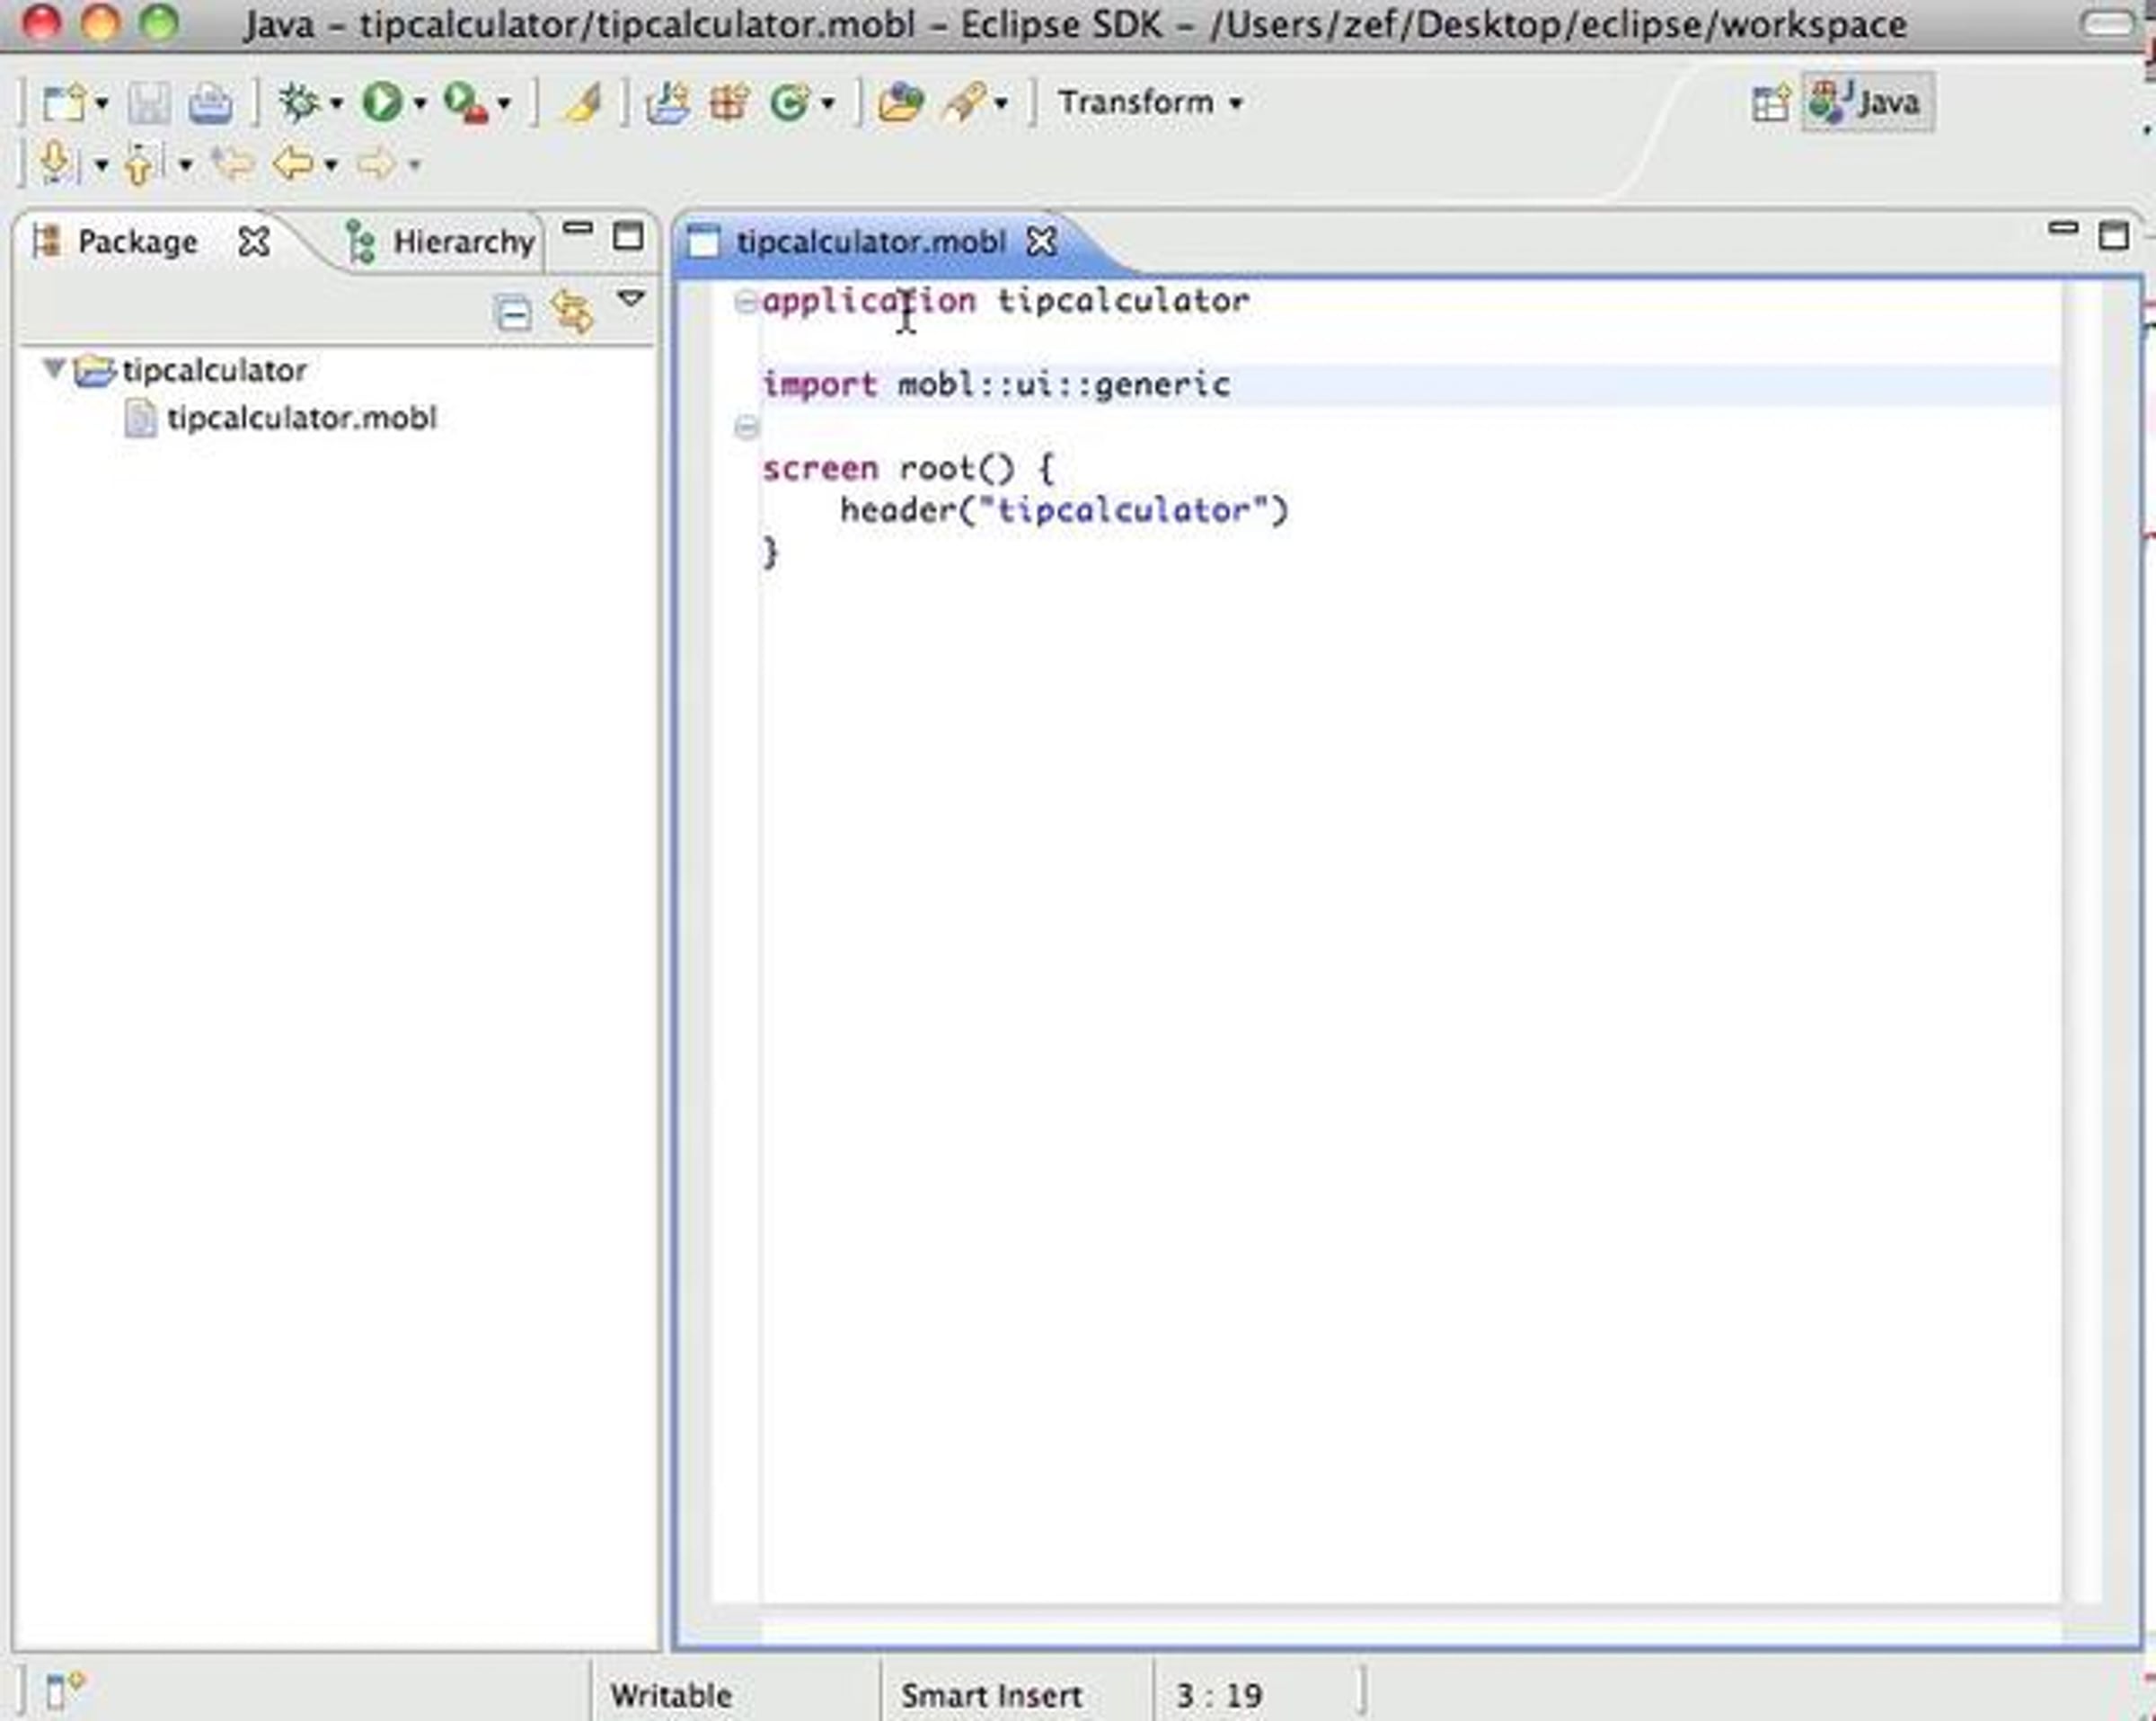Click the "tipcalculator" string in header call

1123,511
